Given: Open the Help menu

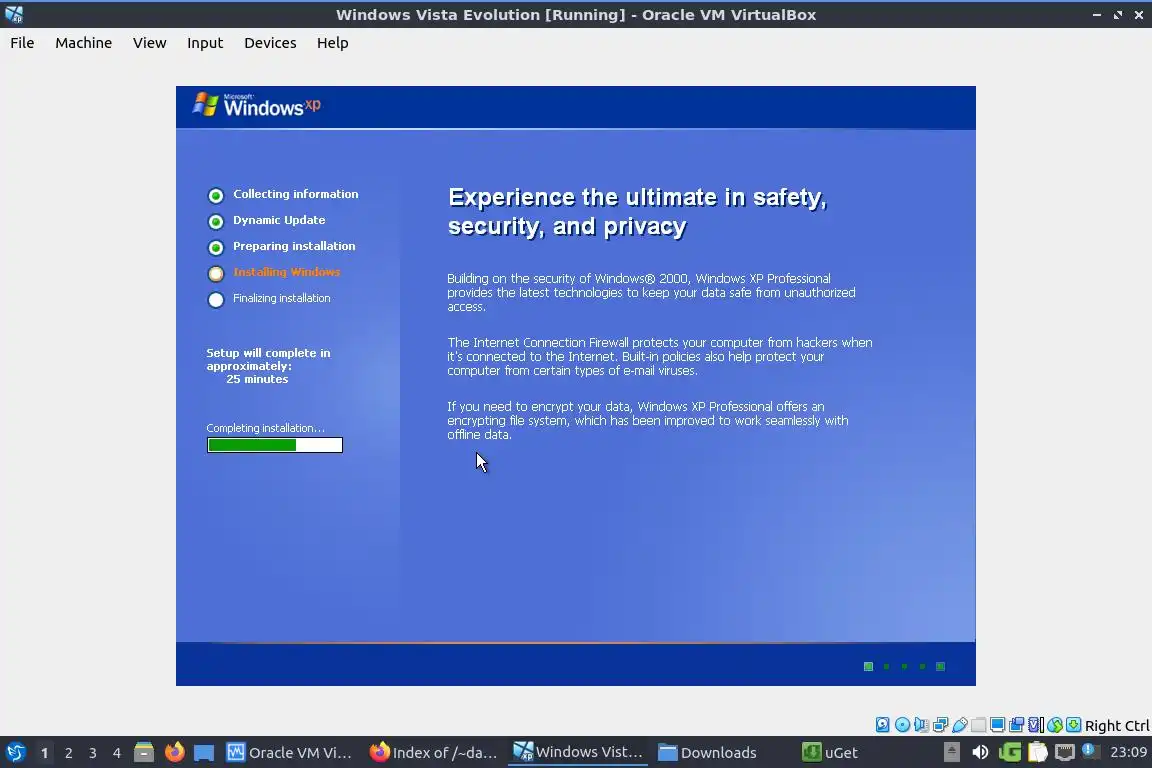Looking at the screenshot, I should click(x=332, y=43).
